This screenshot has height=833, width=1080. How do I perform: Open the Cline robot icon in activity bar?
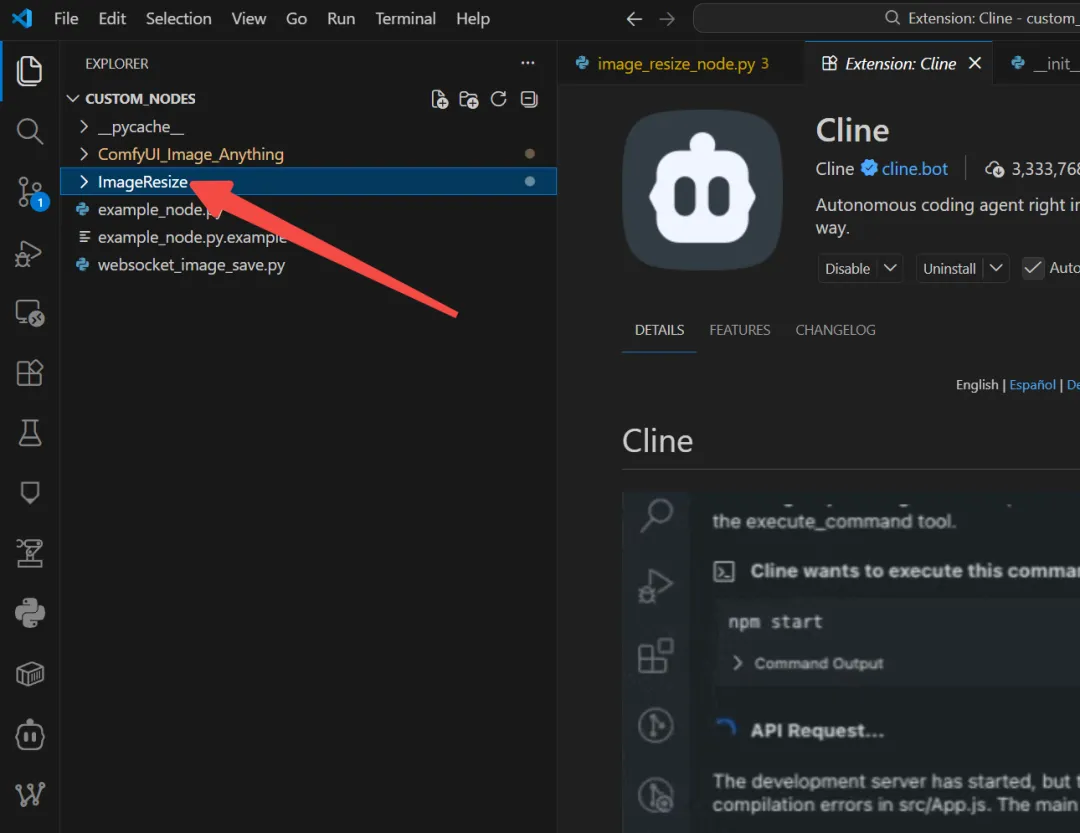pos(30,734)
